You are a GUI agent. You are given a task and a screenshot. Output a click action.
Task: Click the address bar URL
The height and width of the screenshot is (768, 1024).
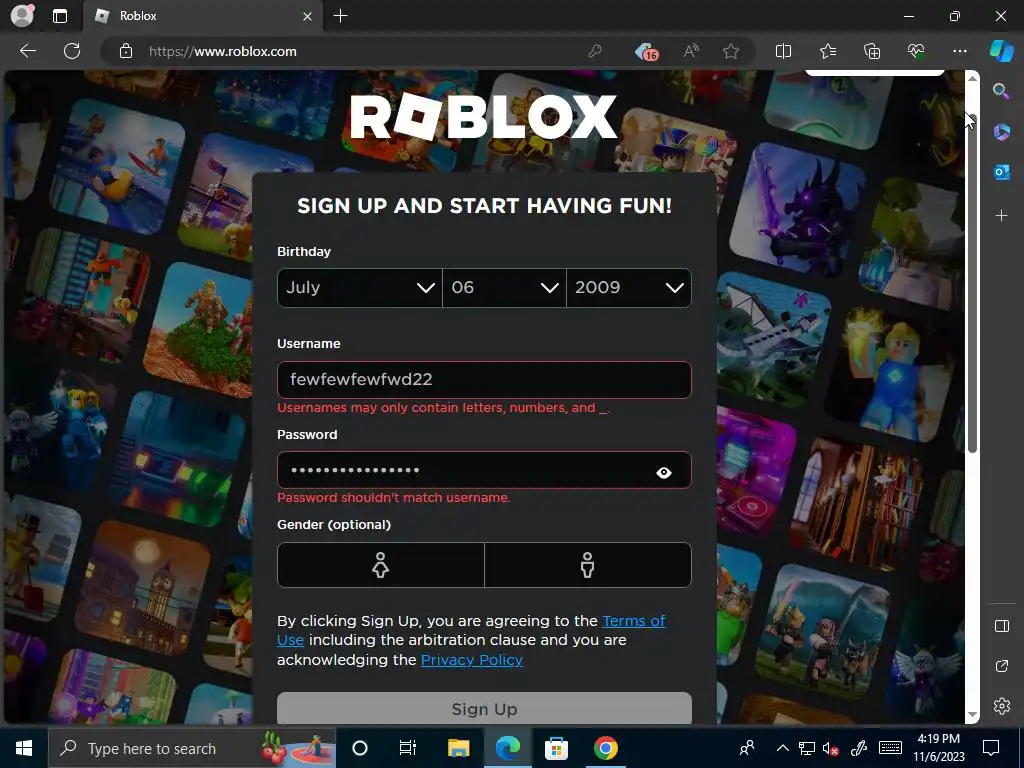(x=223, y=52)
